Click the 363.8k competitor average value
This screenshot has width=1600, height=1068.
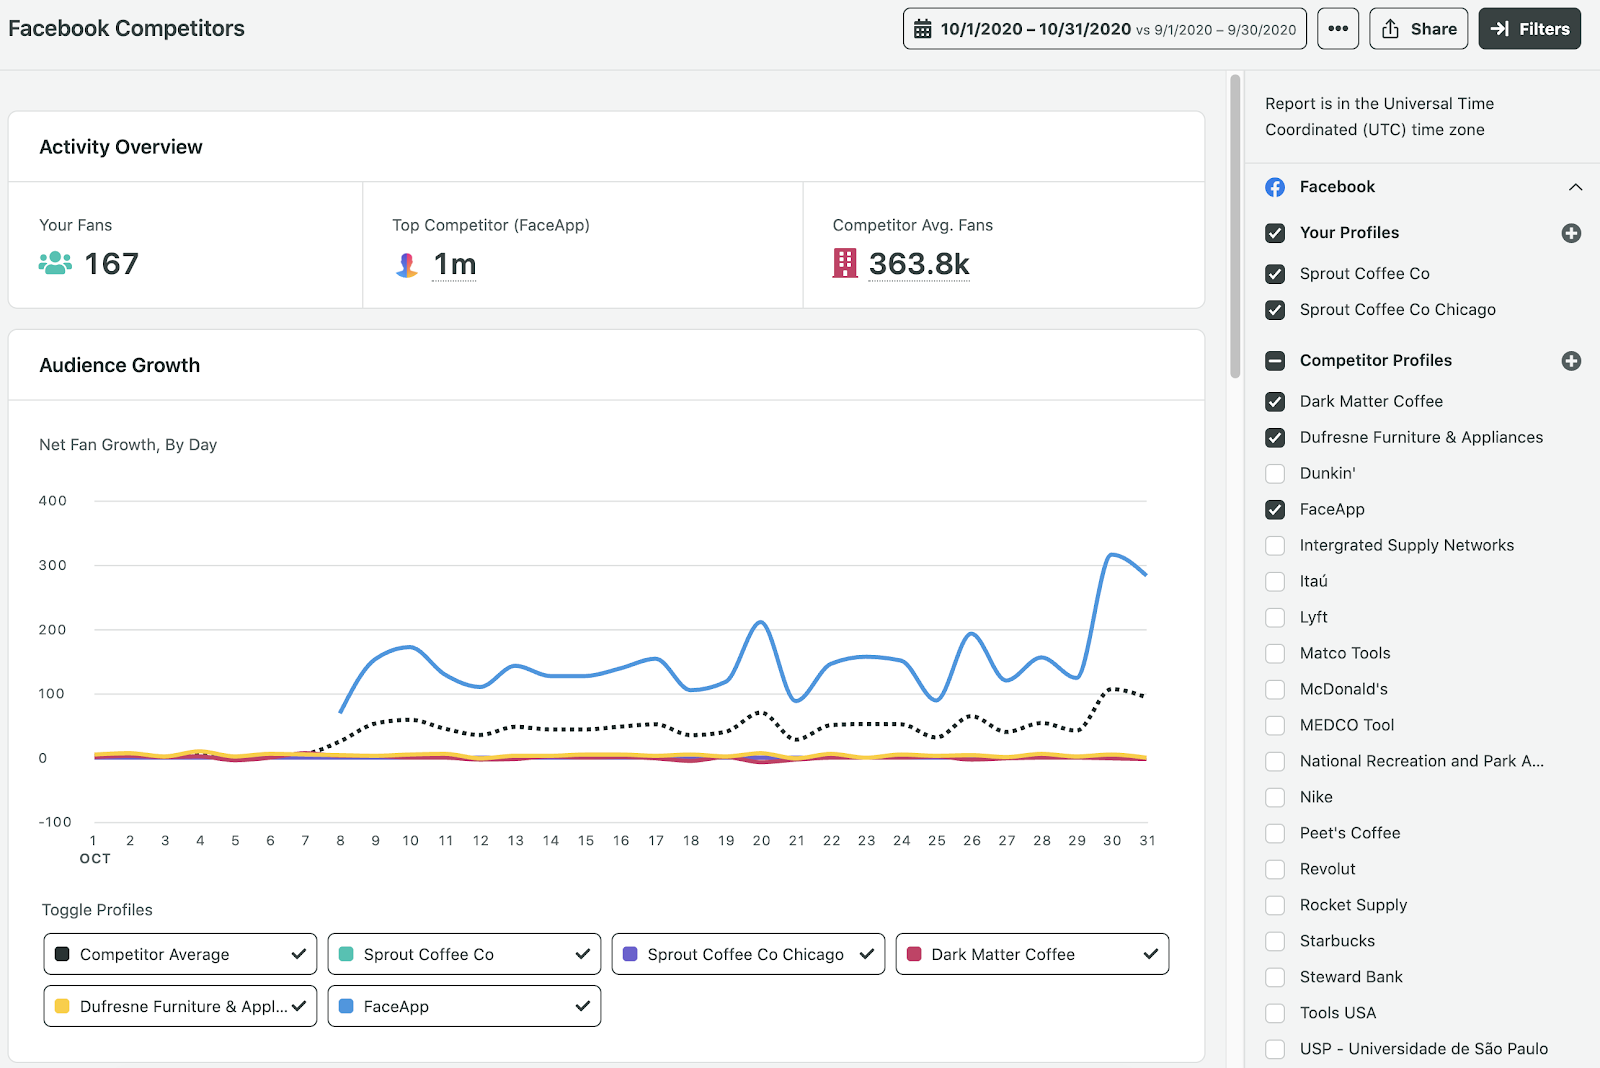click(x=919, y=264)
